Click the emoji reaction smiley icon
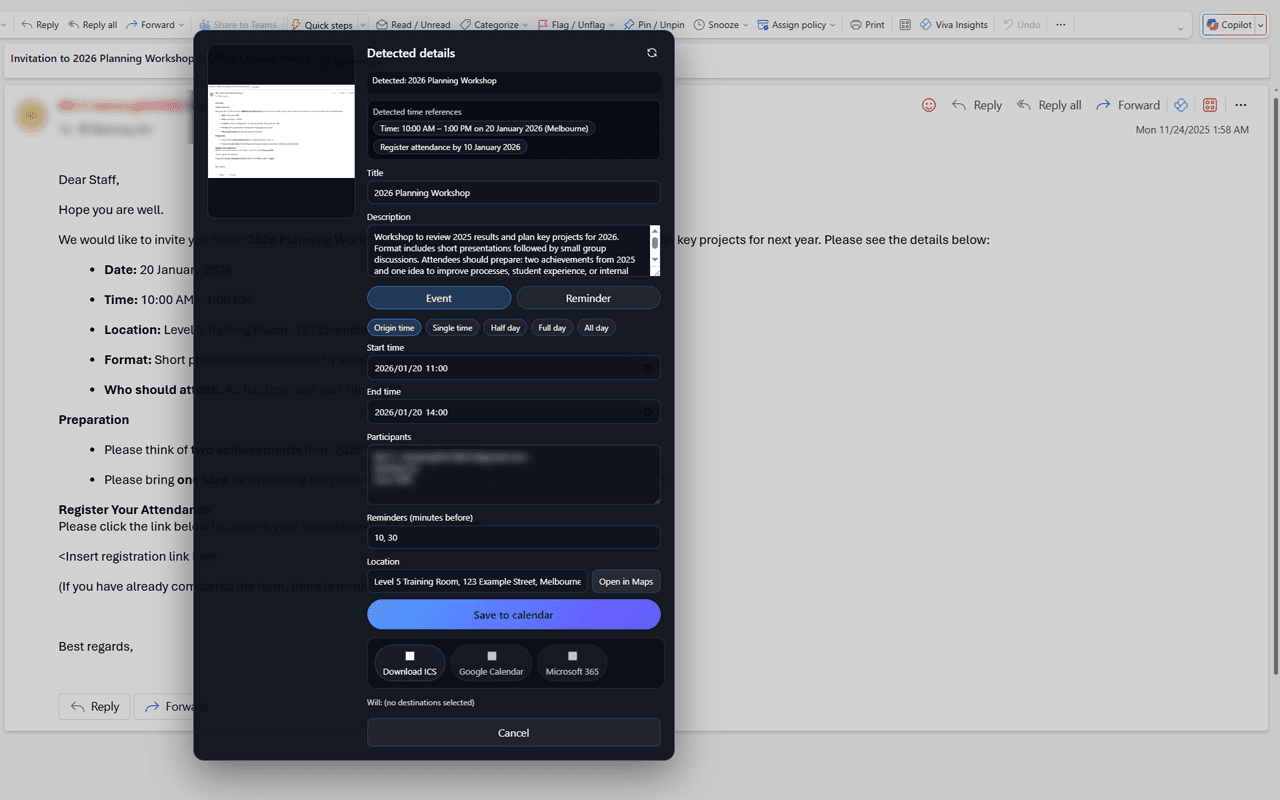The height and width of the screenshot is (800, 1280). click(x=929, y=105)
